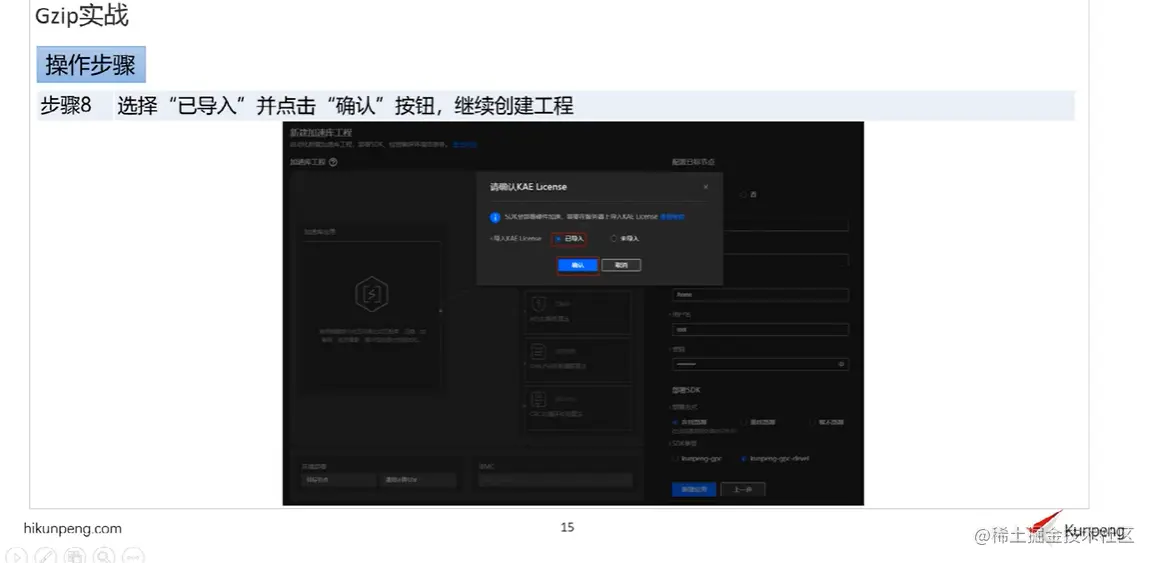
Task: Click the 部署SDK section heading
Action: [685, 390]
